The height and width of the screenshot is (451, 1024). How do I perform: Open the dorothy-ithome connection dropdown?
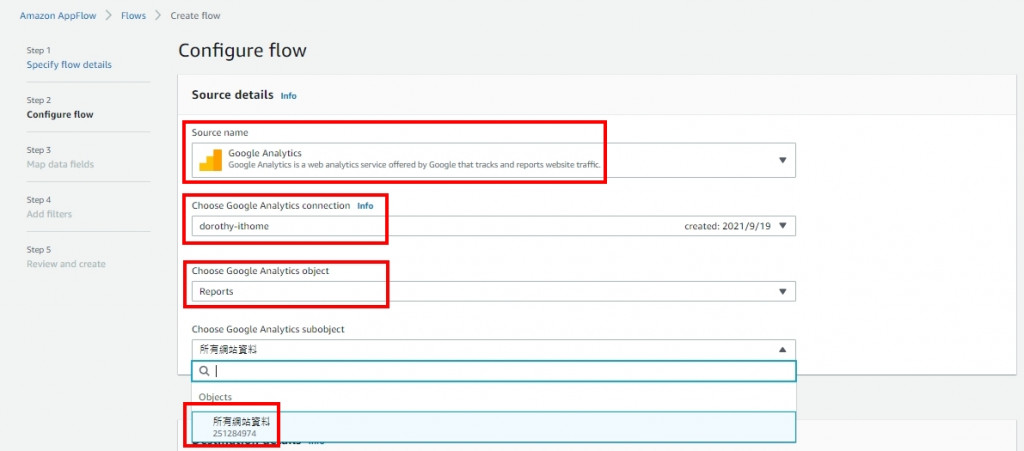click(493, 226)
